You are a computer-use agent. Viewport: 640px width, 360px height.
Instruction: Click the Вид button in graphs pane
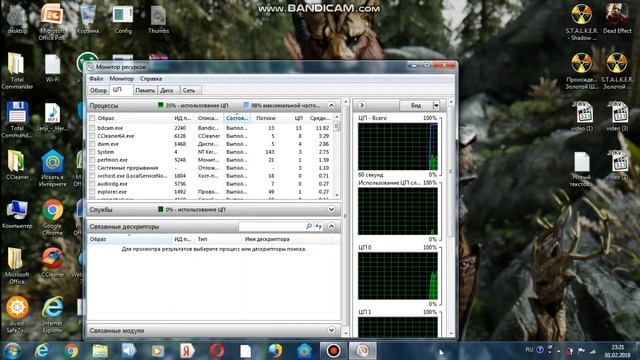point(416,105)
